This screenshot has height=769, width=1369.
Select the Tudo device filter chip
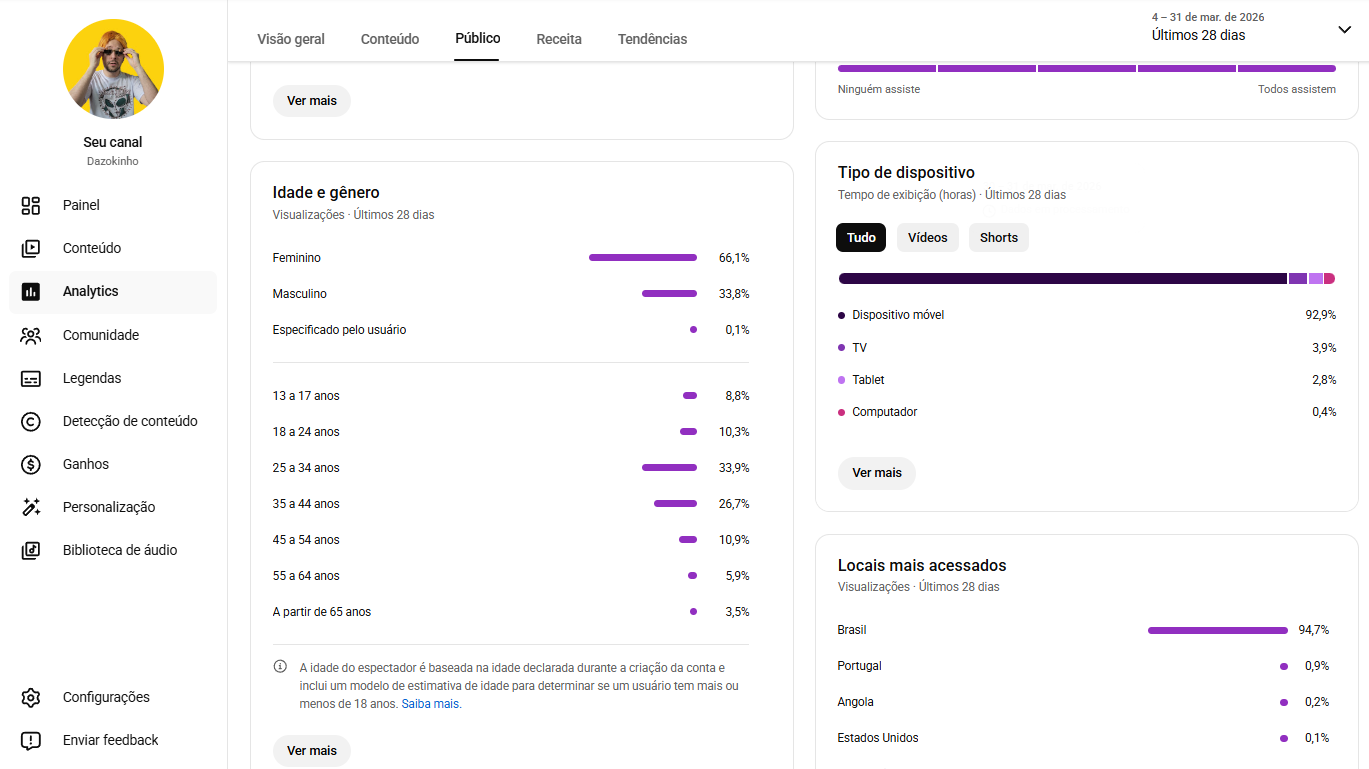861,238
